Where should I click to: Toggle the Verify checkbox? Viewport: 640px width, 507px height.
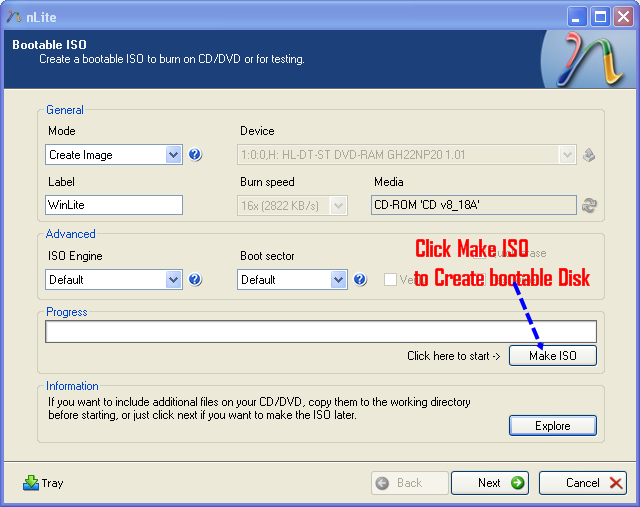pos(390,280)
